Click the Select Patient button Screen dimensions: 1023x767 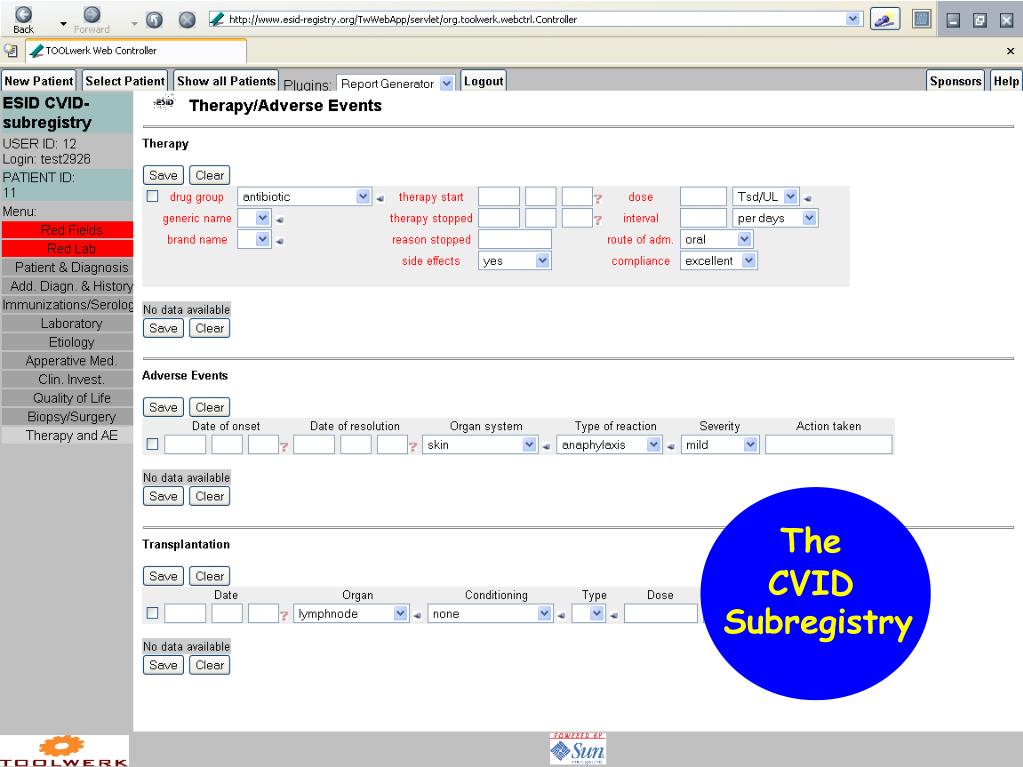(125, 81)
